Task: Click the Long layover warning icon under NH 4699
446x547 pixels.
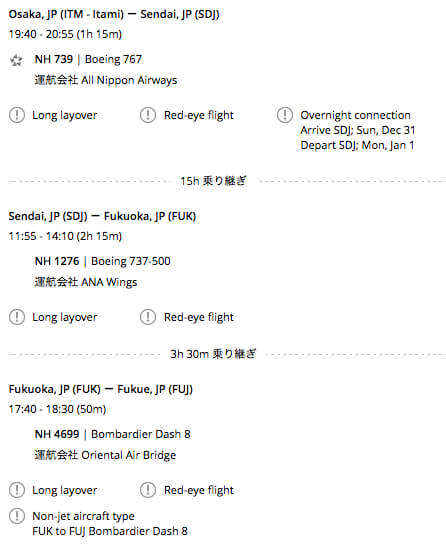Action: pyautogui.click(x=17, y=490)
